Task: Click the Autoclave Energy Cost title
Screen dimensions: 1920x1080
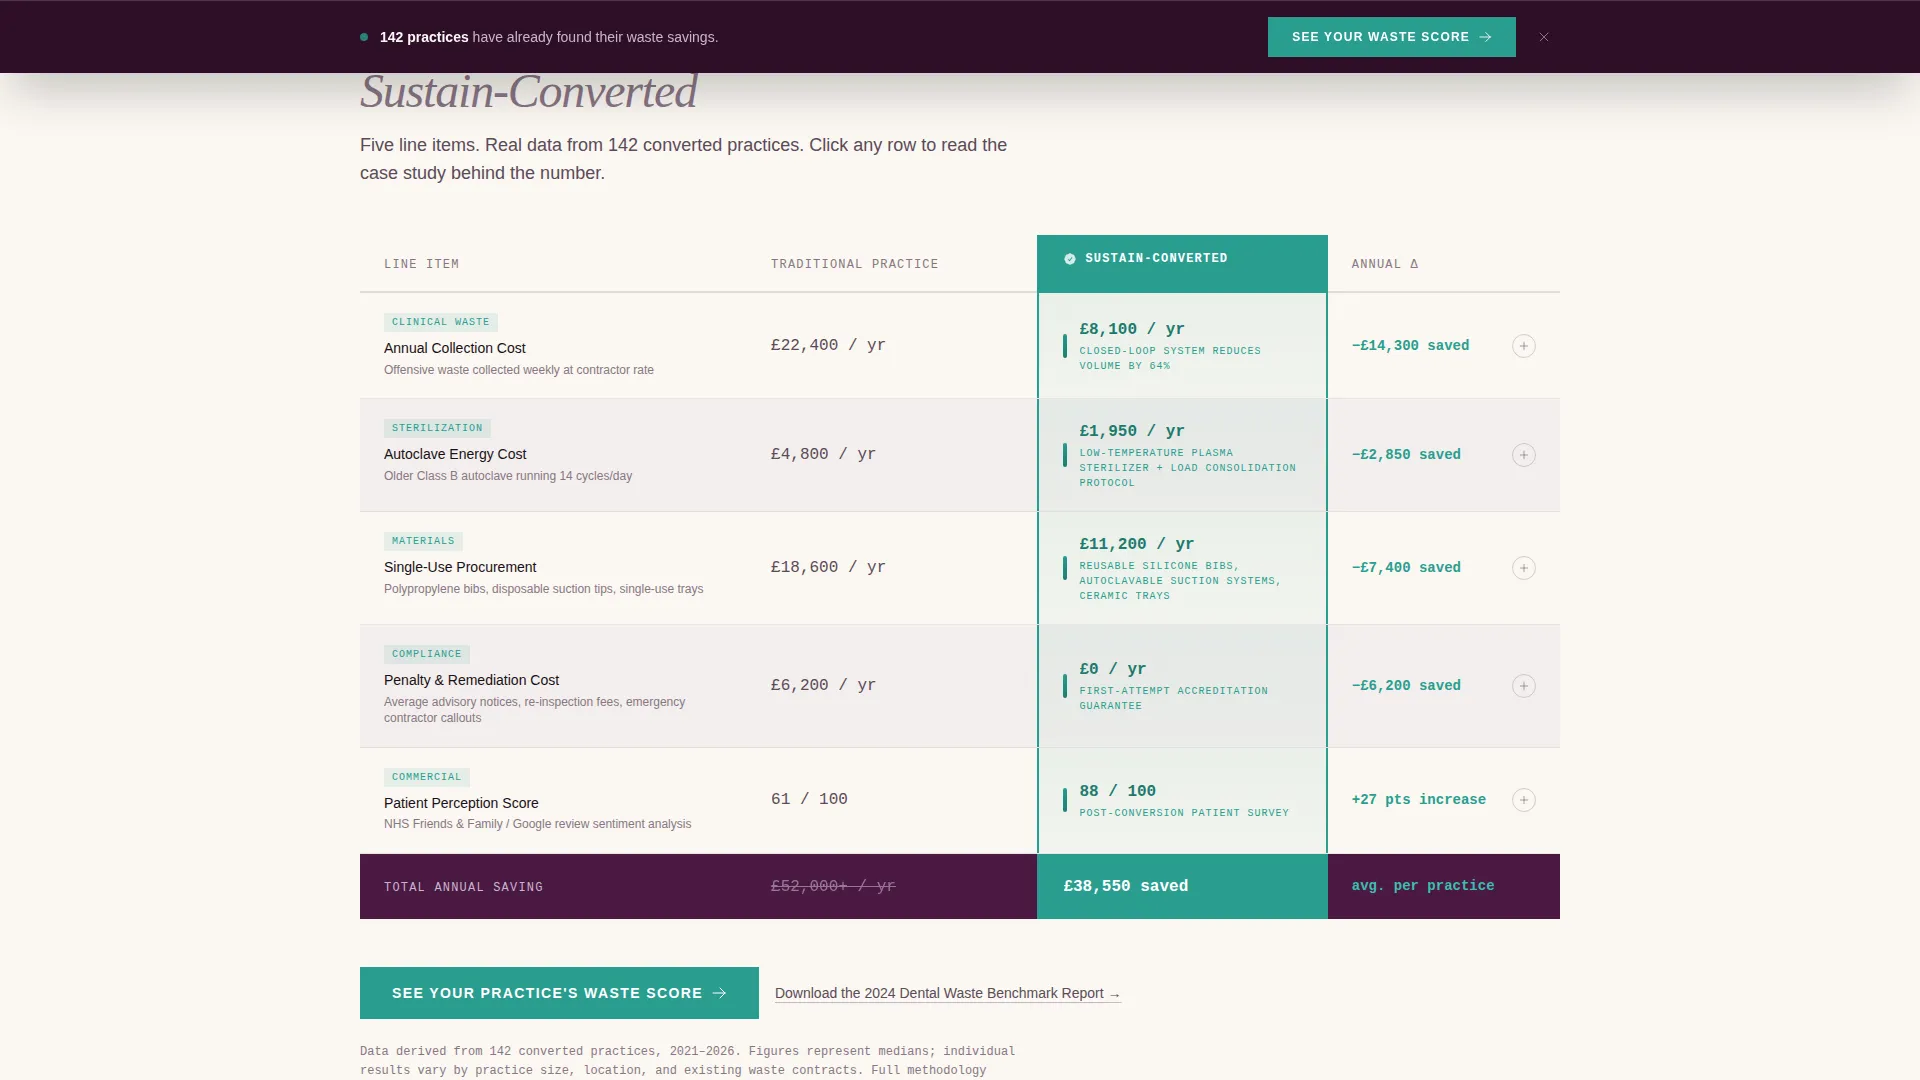Action: click(x=455, y=454)
